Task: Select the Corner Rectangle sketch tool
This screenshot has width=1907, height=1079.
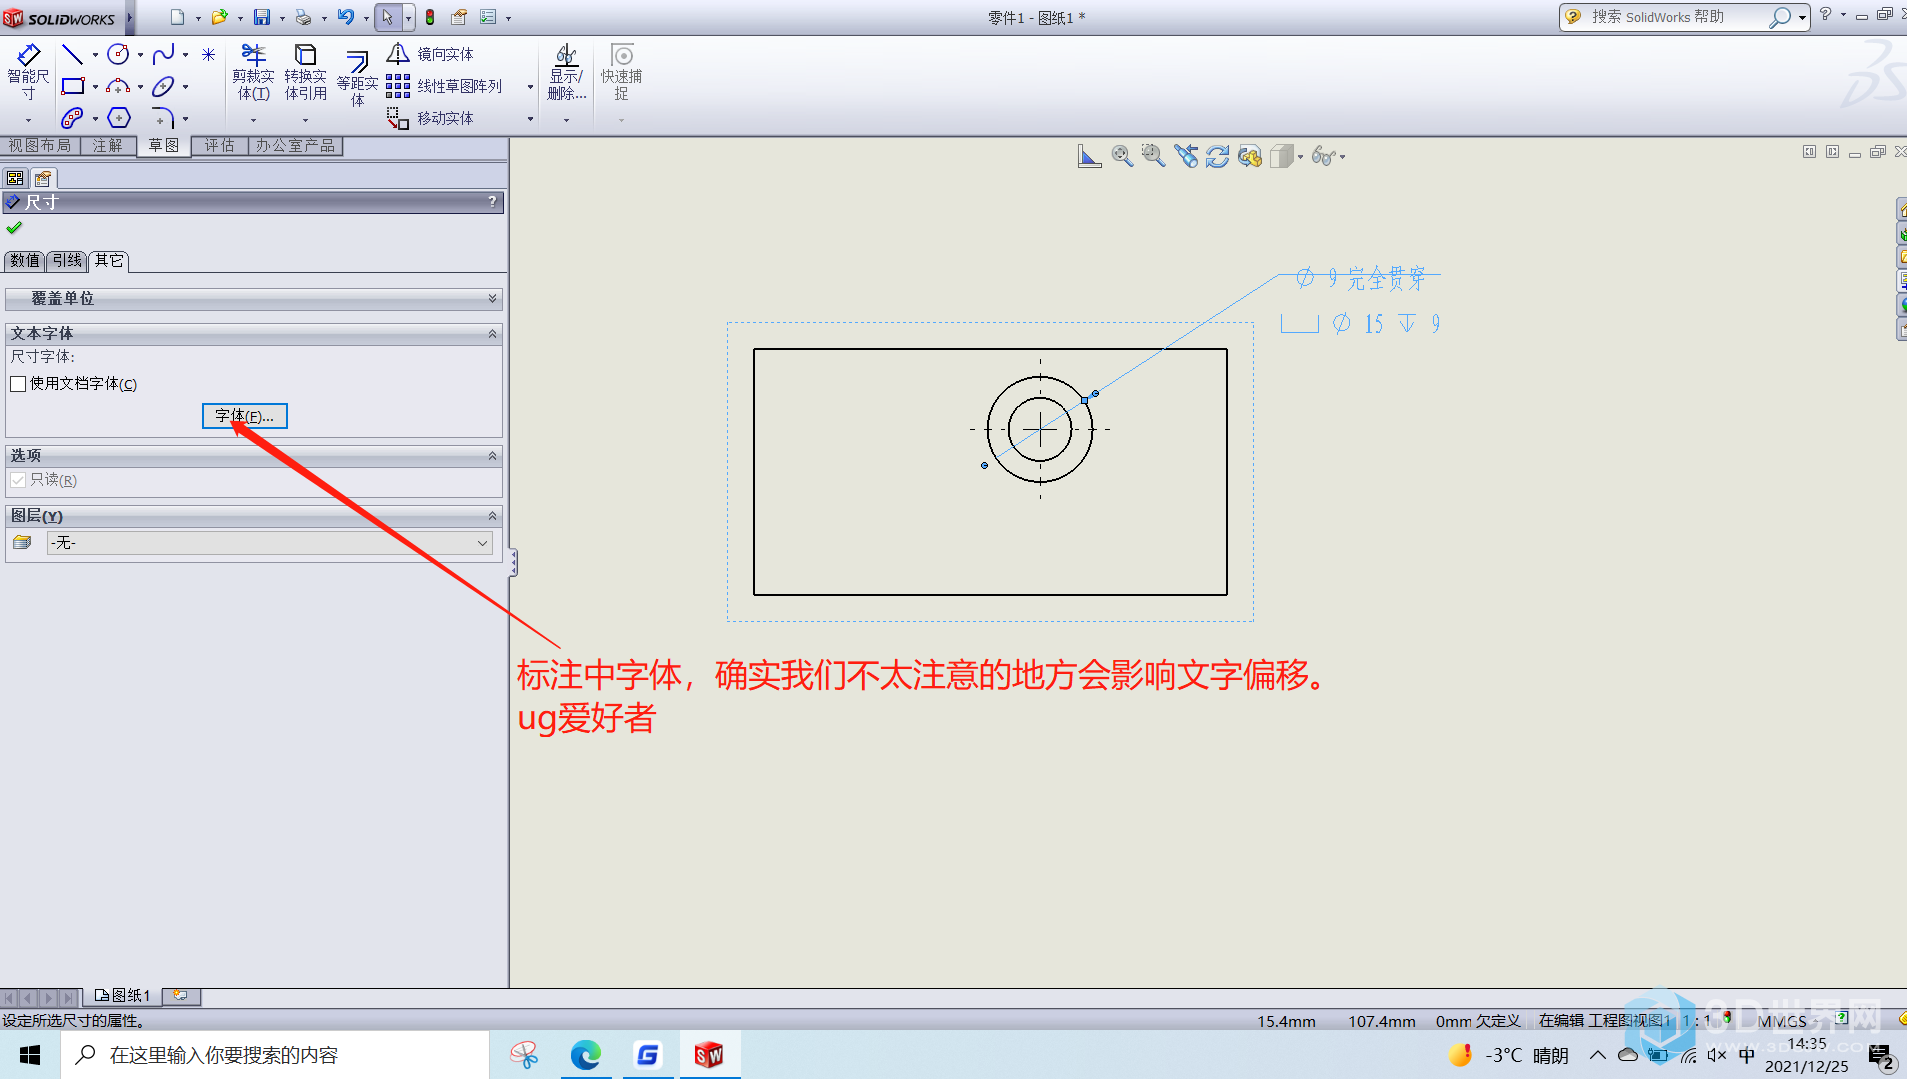Action: click(x=73, y=86)
